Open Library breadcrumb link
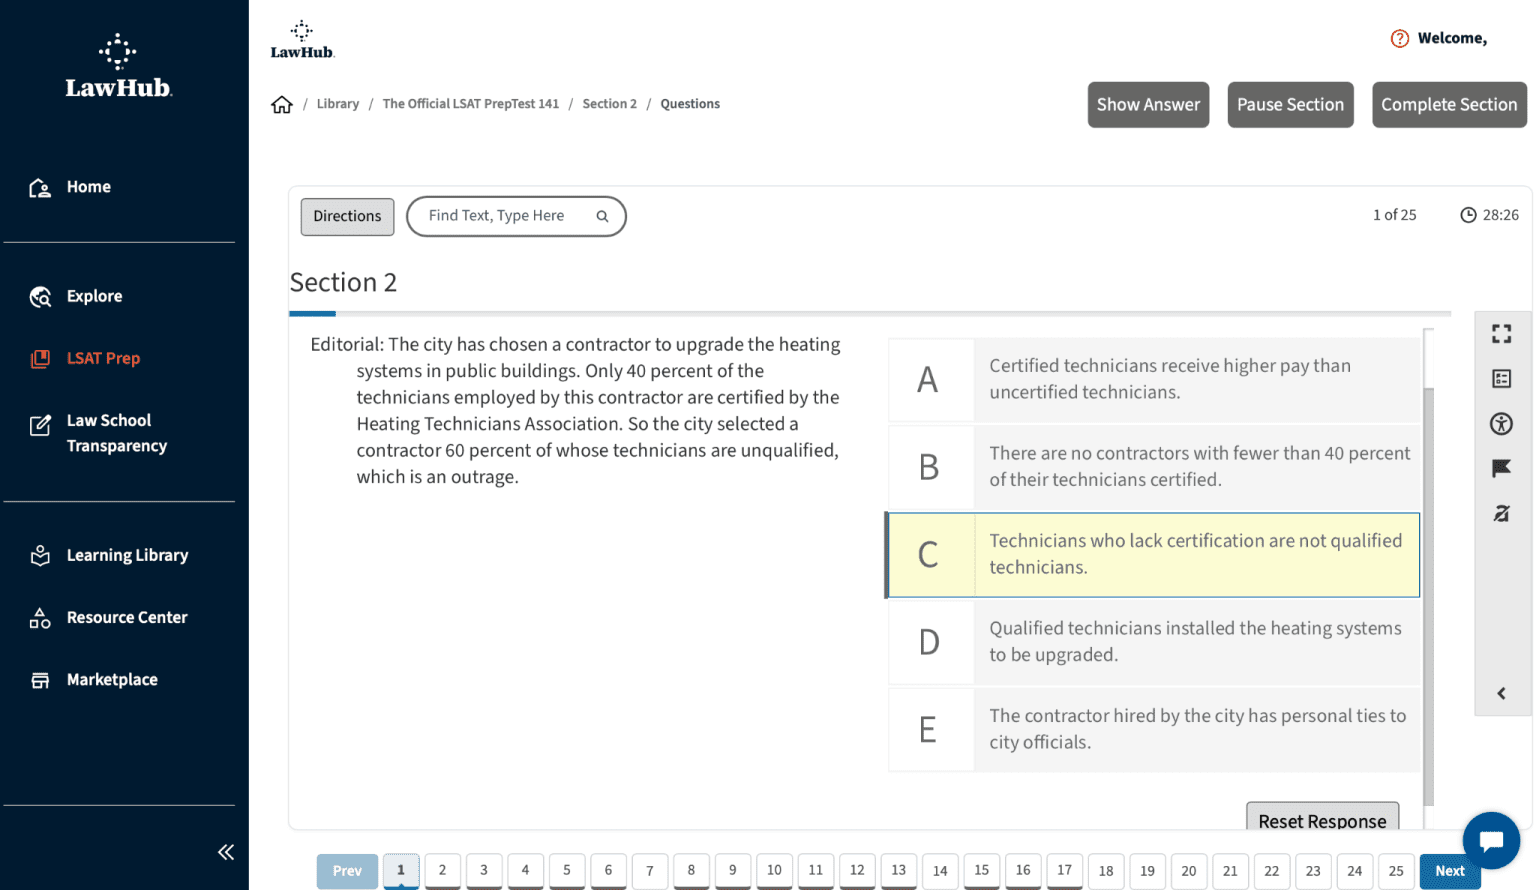Viewport: 1536px width, 890px height. tap(338, 104)
